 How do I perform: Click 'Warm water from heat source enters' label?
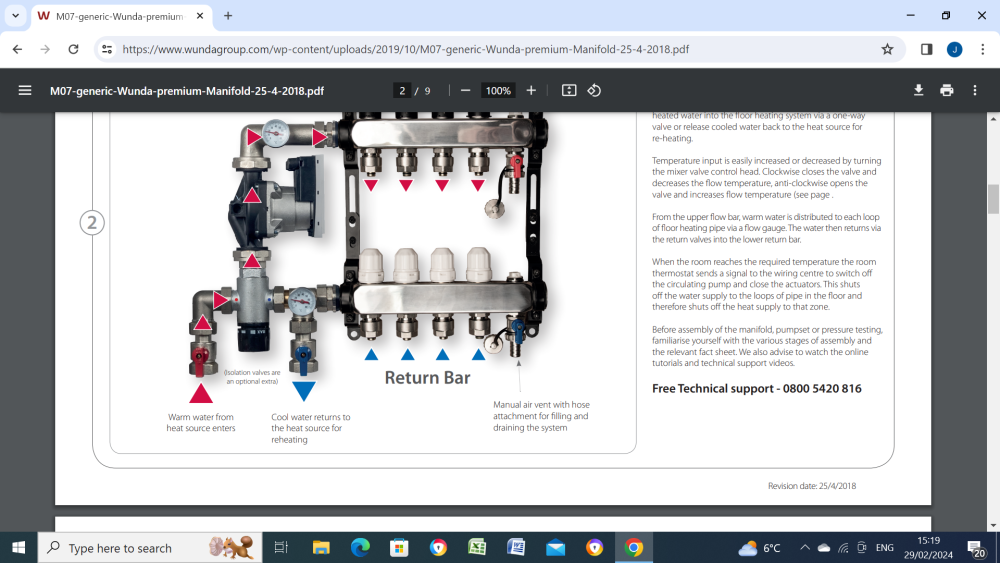tap(201, 422)
